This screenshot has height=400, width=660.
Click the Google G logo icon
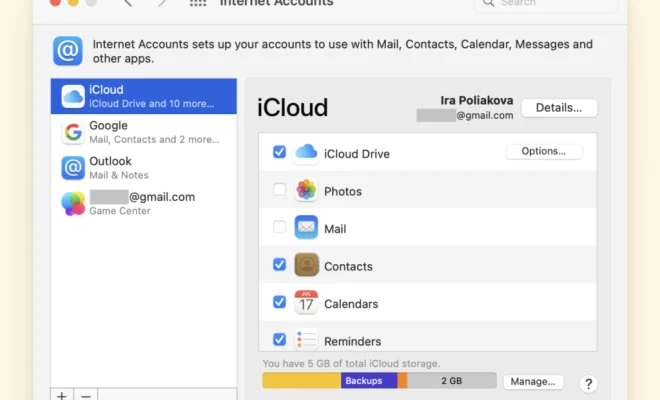tap(73, 132)
